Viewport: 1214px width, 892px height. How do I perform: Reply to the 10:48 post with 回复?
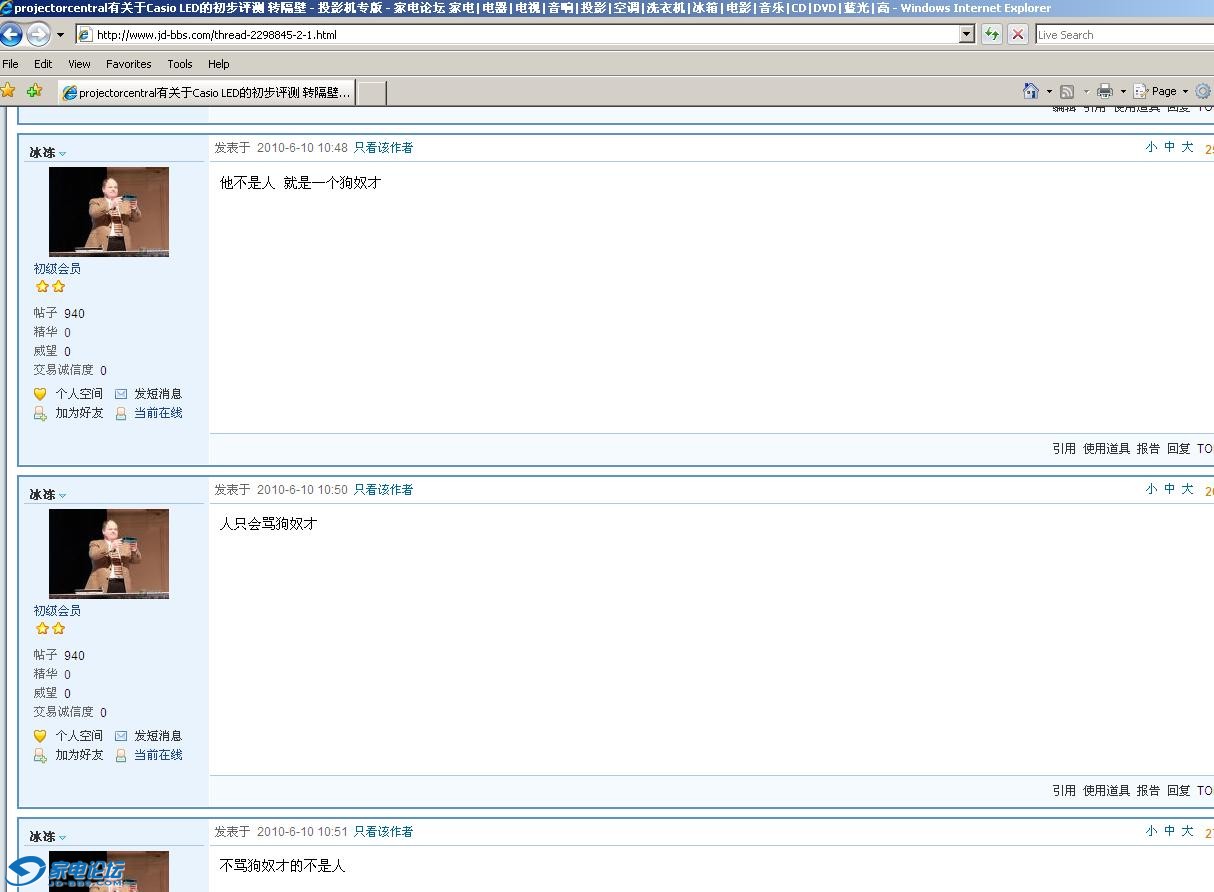pyautogui.click(x=1179, y=449)
